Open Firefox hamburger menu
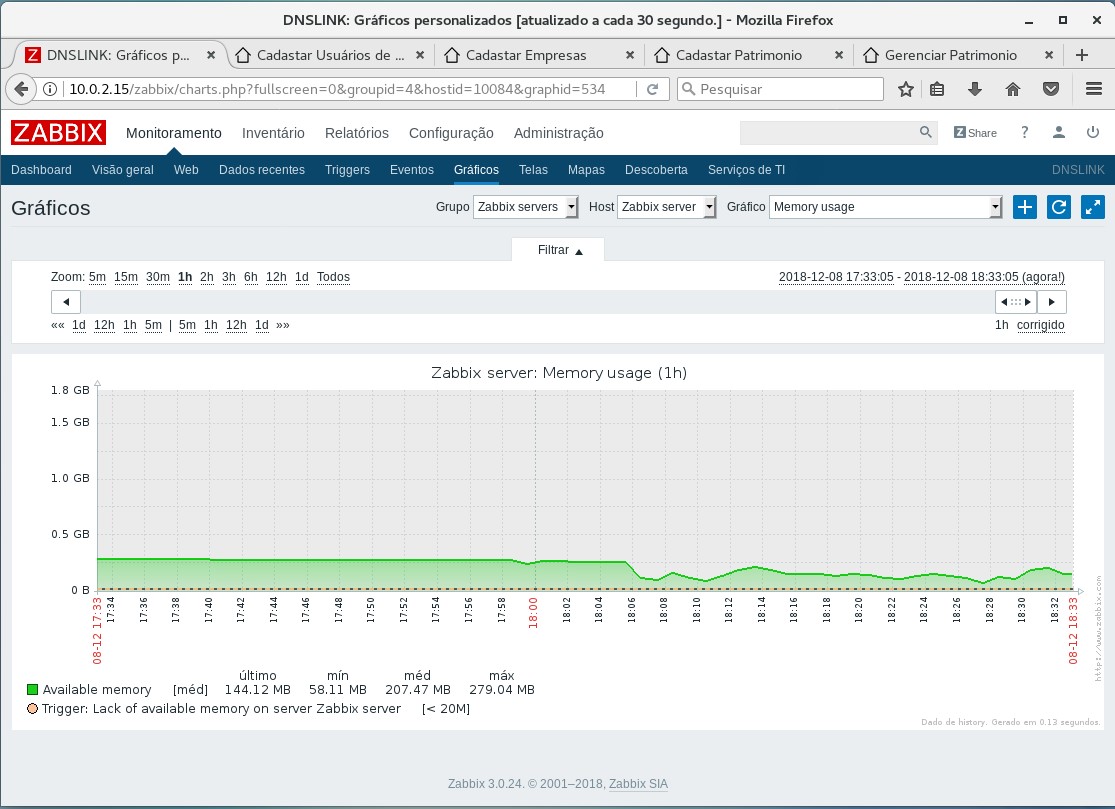This screenshot has height=809, width=1115. [1094, 89]
